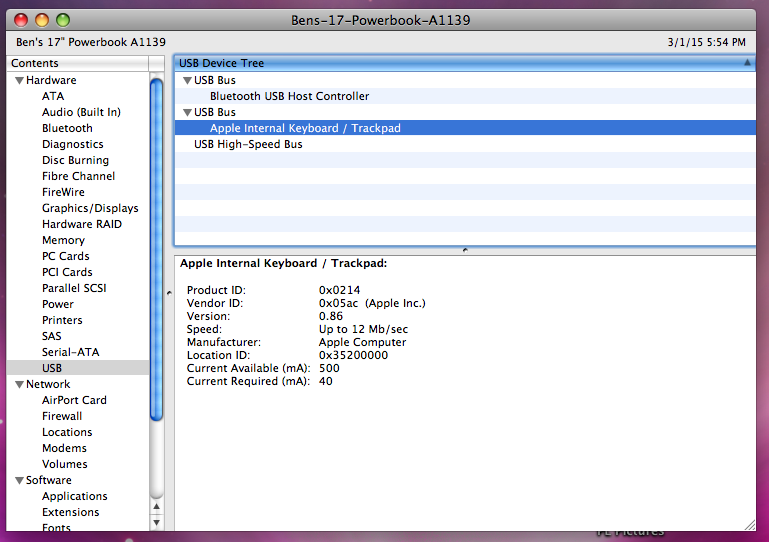This screenshot has width=769, height=542.
Task: Click the green zoom window button
Action: (63, 20)
